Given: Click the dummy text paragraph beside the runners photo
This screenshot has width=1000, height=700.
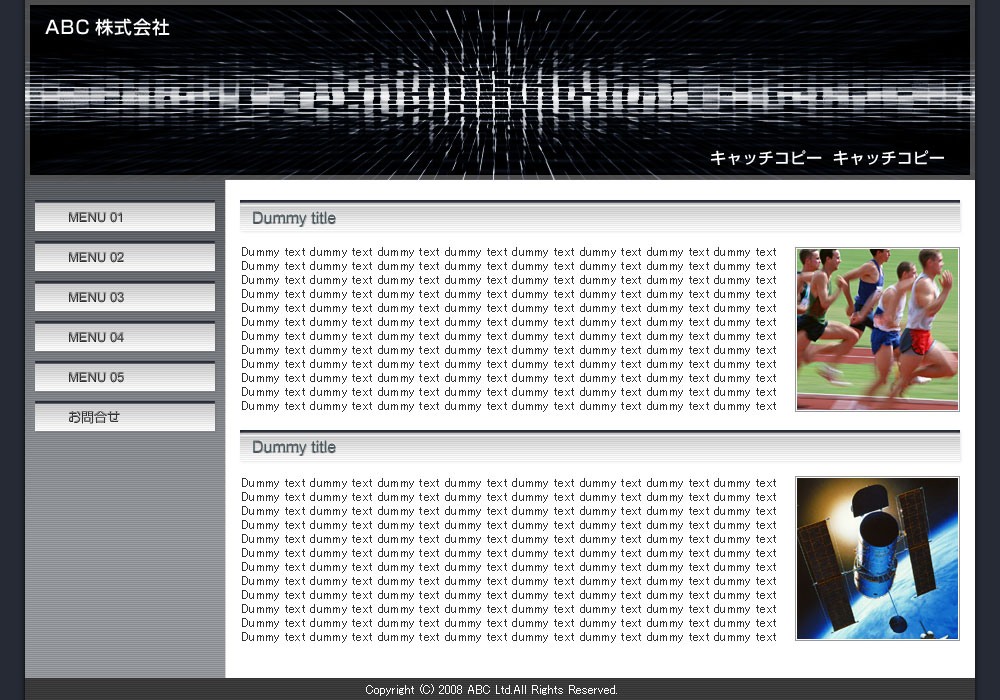Looking at the screenshot, I should pos(508,329).
